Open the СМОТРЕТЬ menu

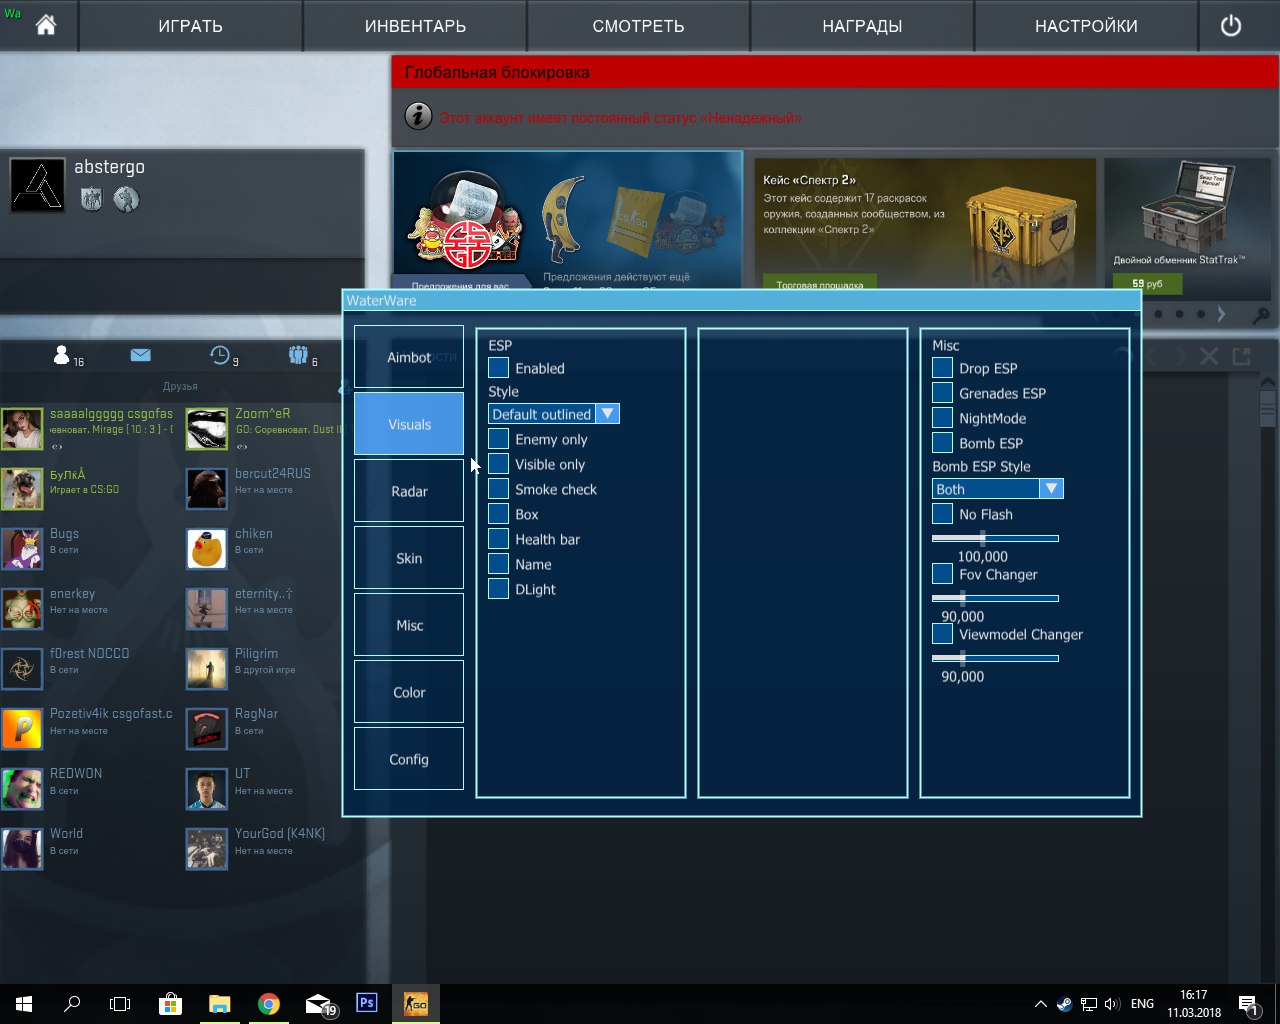click(638, 26)
